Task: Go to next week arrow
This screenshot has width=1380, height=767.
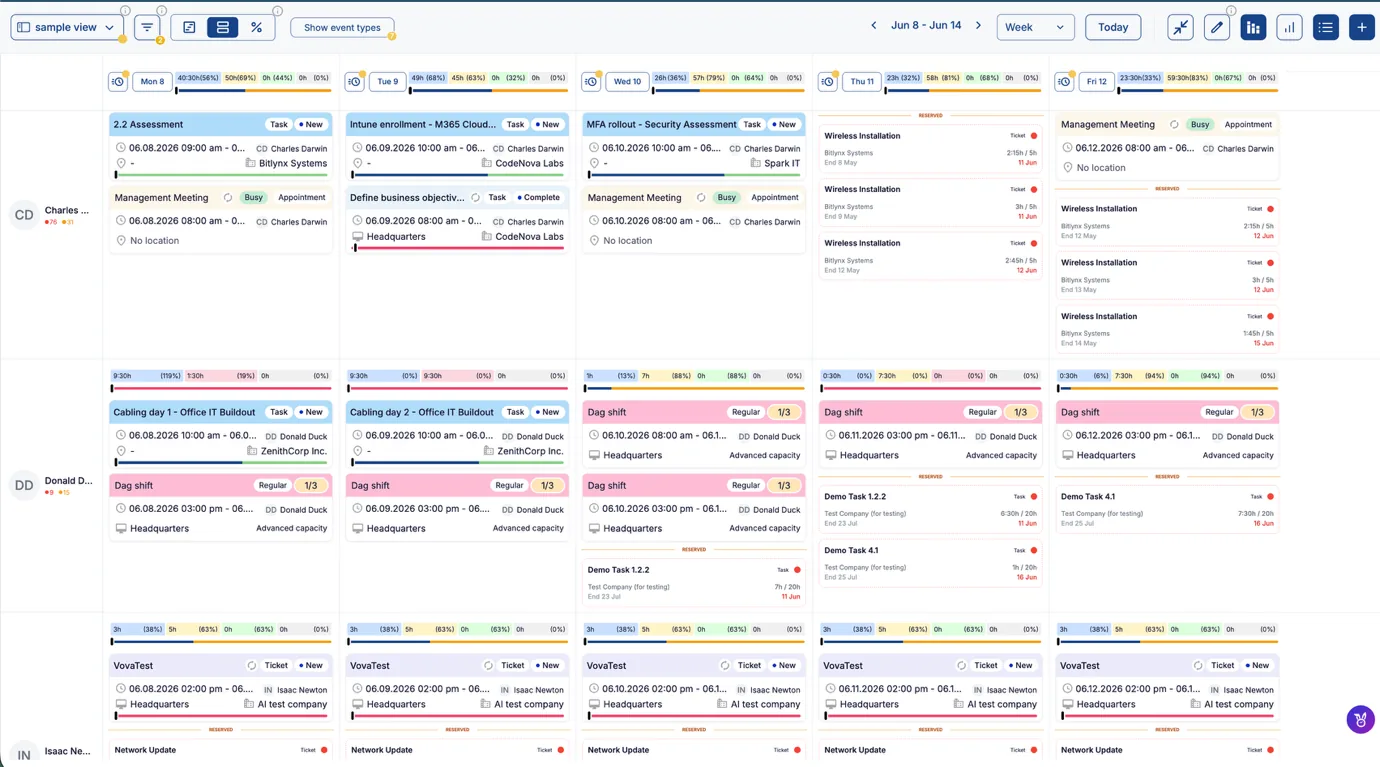Action: coord(978,26)
